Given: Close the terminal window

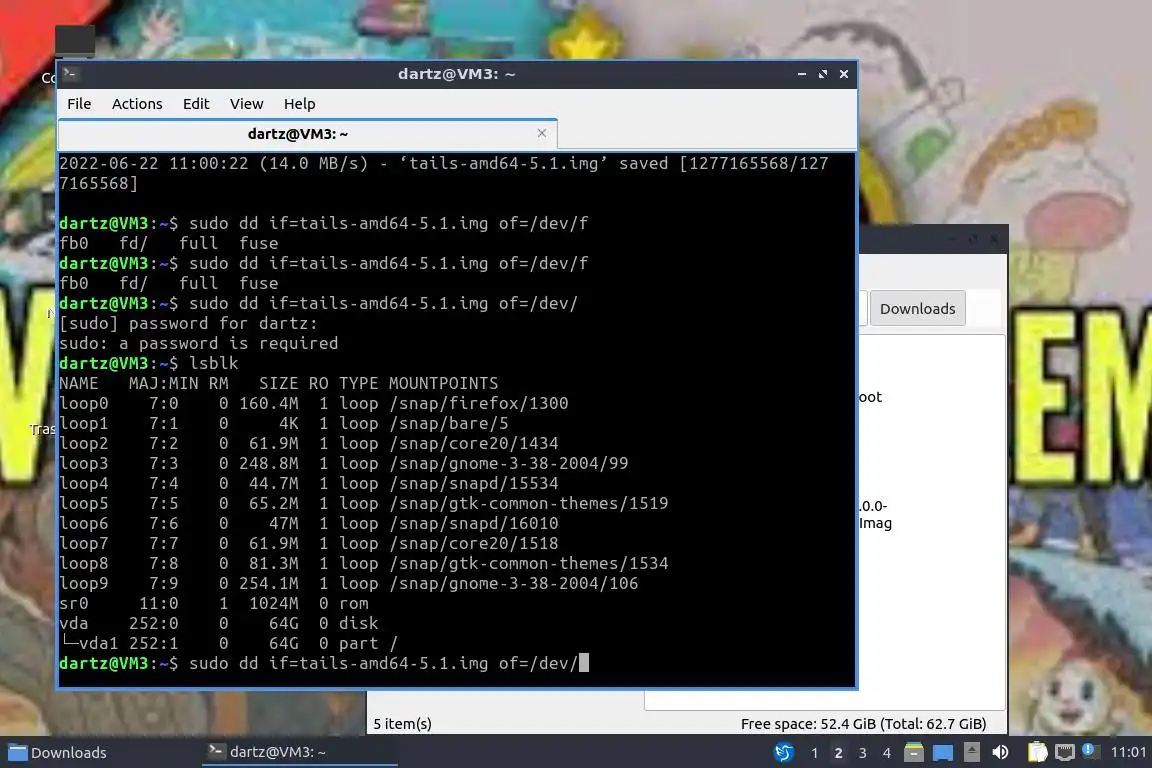Looking at the screenshot, I should 844,73.
